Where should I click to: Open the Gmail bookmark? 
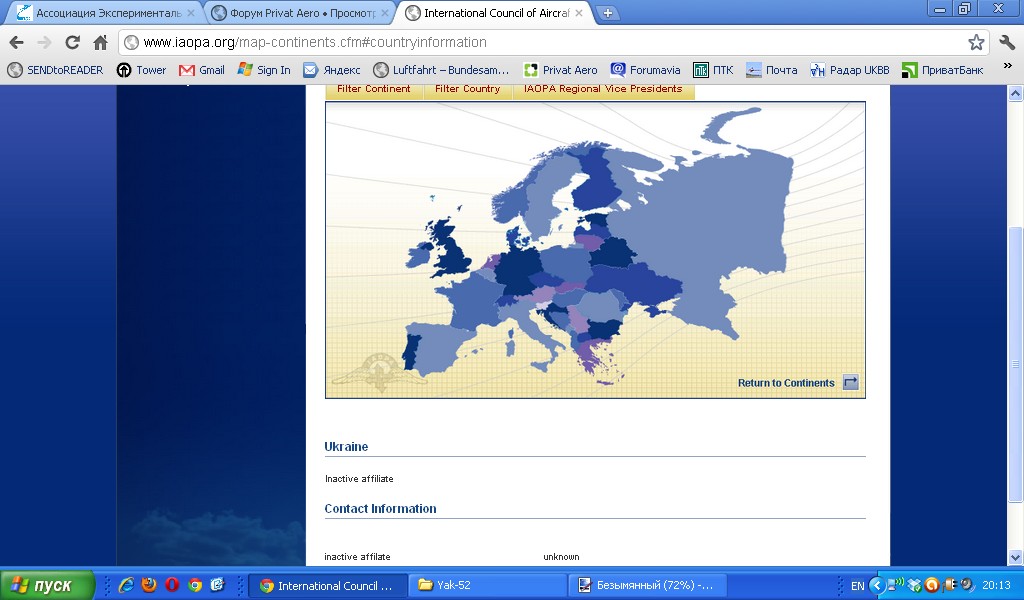[201, 70]
